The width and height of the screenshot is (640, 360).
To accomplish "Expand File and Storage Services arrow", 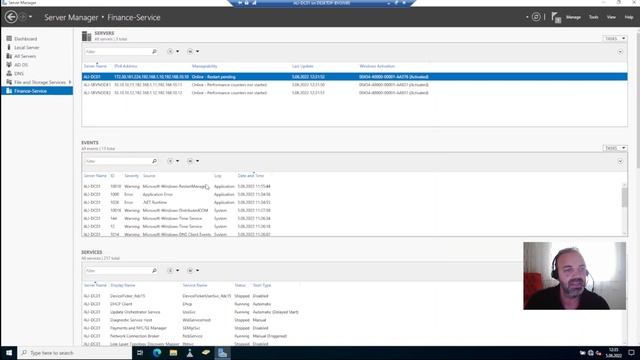I will (70, 82).
